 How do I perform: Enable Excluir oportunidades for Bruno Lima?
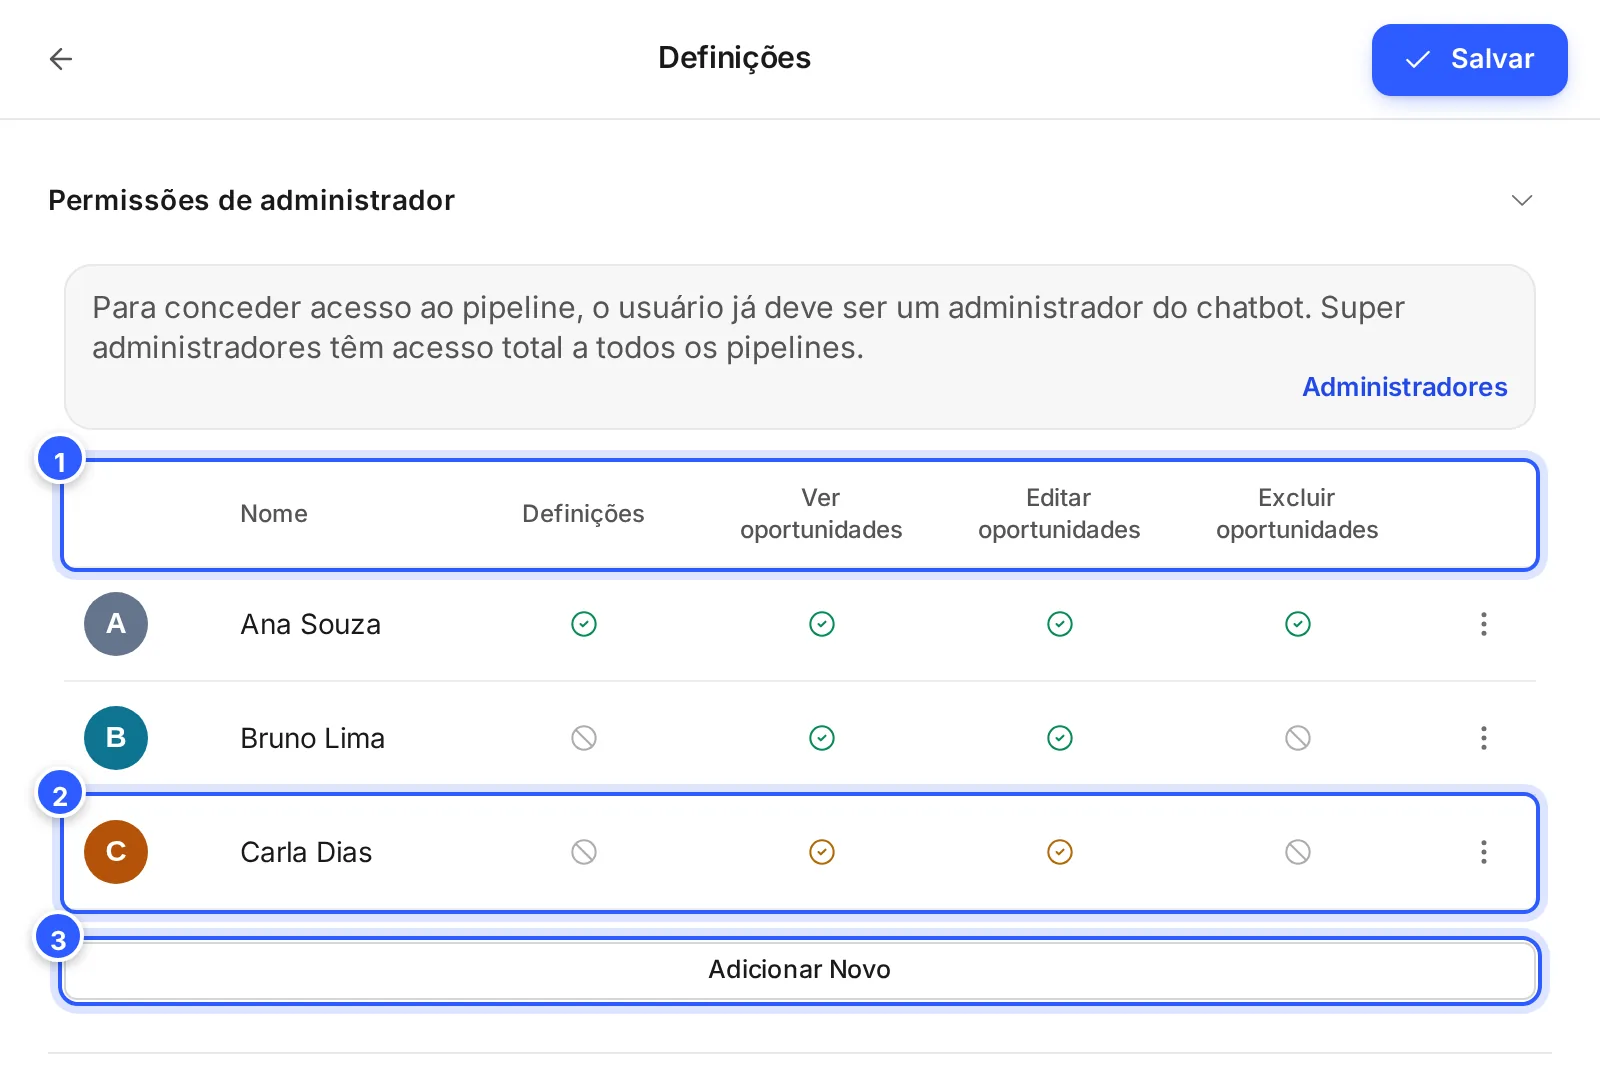(1298, 738)
